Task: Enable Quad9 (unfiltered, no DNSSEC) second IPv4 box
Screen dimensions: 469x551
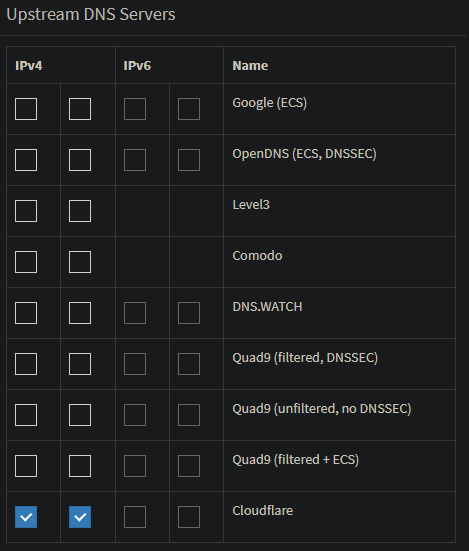Action: pyautogui.click(x=80, y=415)
